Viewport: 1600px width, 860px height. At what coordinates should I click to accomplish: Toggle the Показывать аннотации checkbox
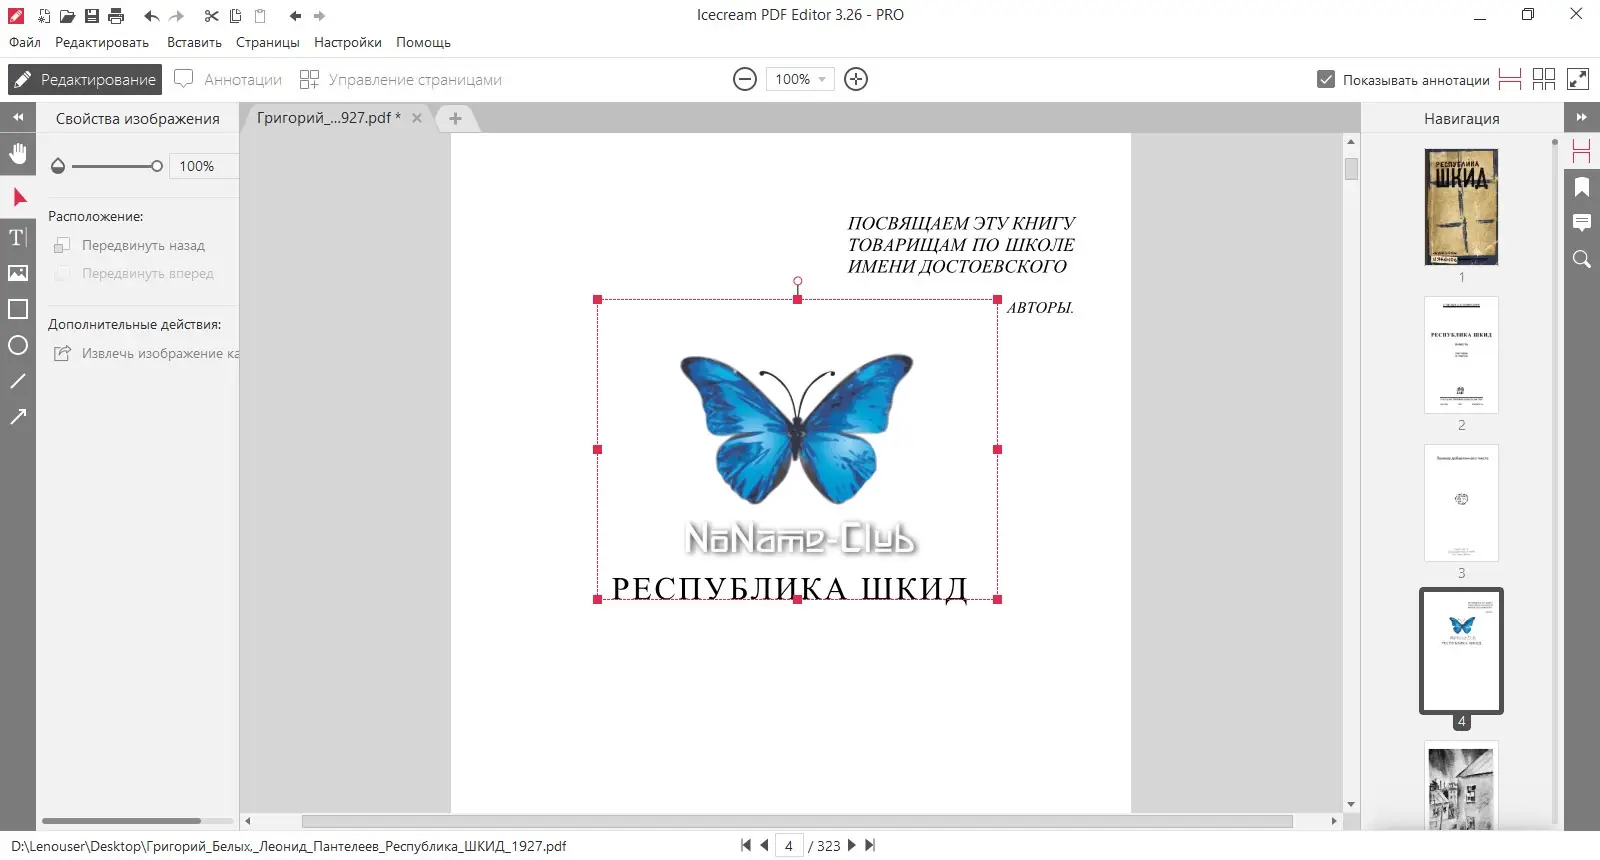(1326, 79)
